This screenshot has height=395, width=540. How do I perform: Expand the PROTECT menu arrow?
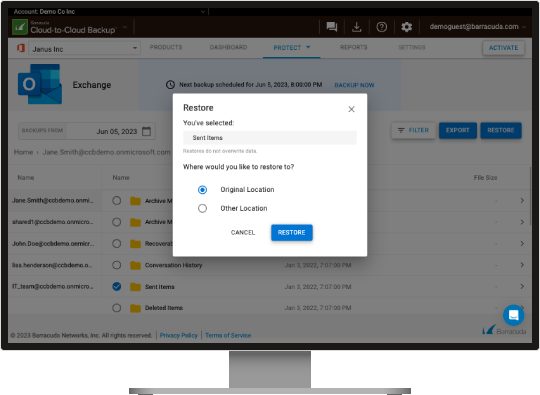(308, 47)
